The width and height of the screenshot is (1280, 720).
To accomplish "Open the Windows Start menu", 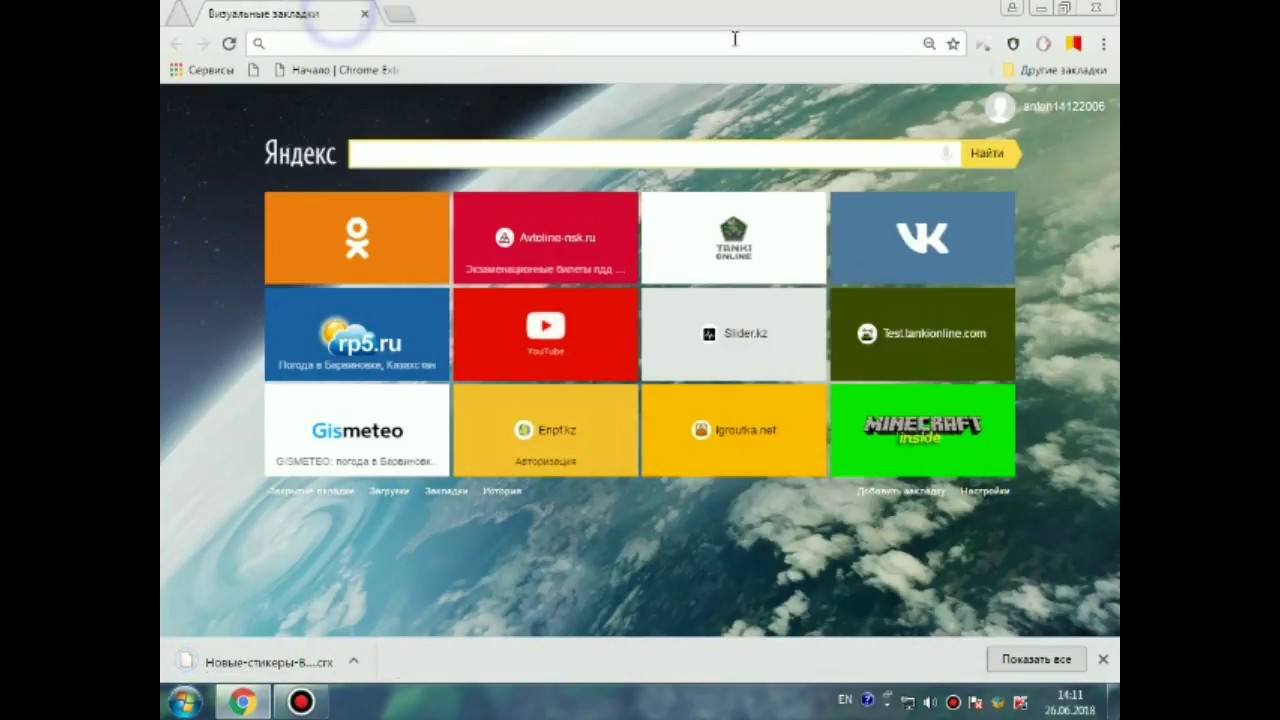I will (185, 702).
